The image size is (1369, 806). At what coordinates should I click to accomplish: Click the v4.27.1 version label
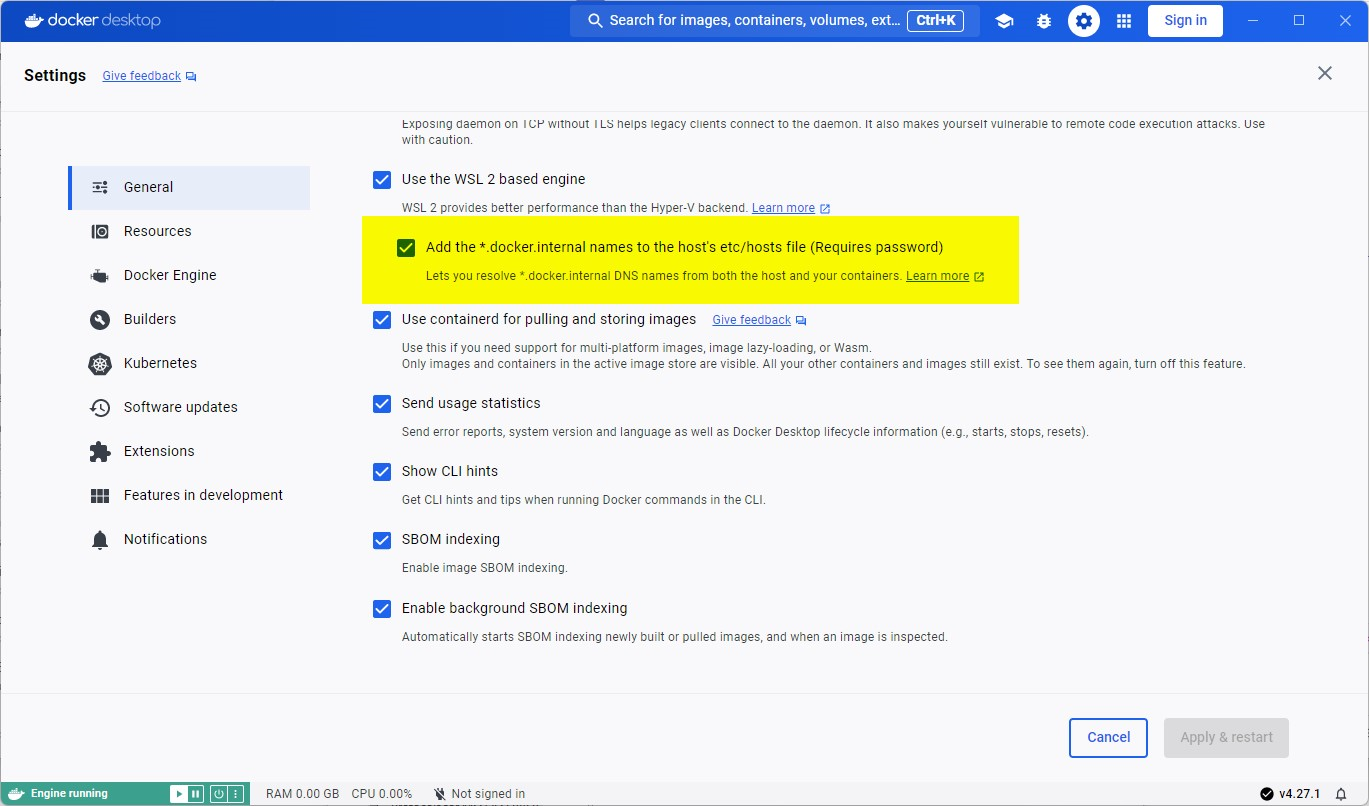click(x=1299, y=794)
